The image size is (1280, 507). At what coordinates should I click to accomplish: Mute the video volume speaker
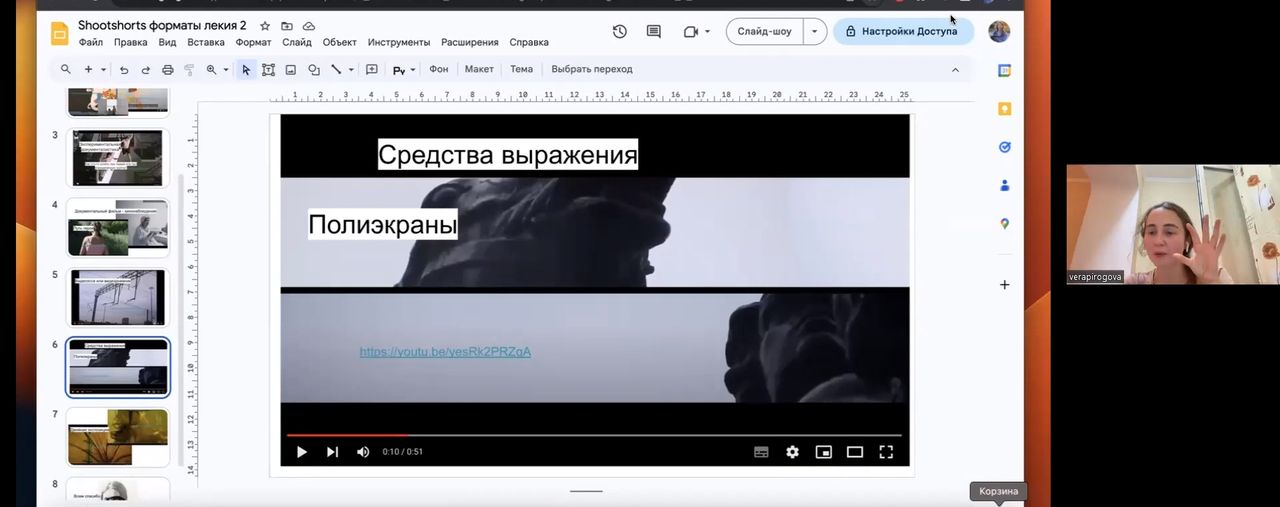click(x=363, y=452)
